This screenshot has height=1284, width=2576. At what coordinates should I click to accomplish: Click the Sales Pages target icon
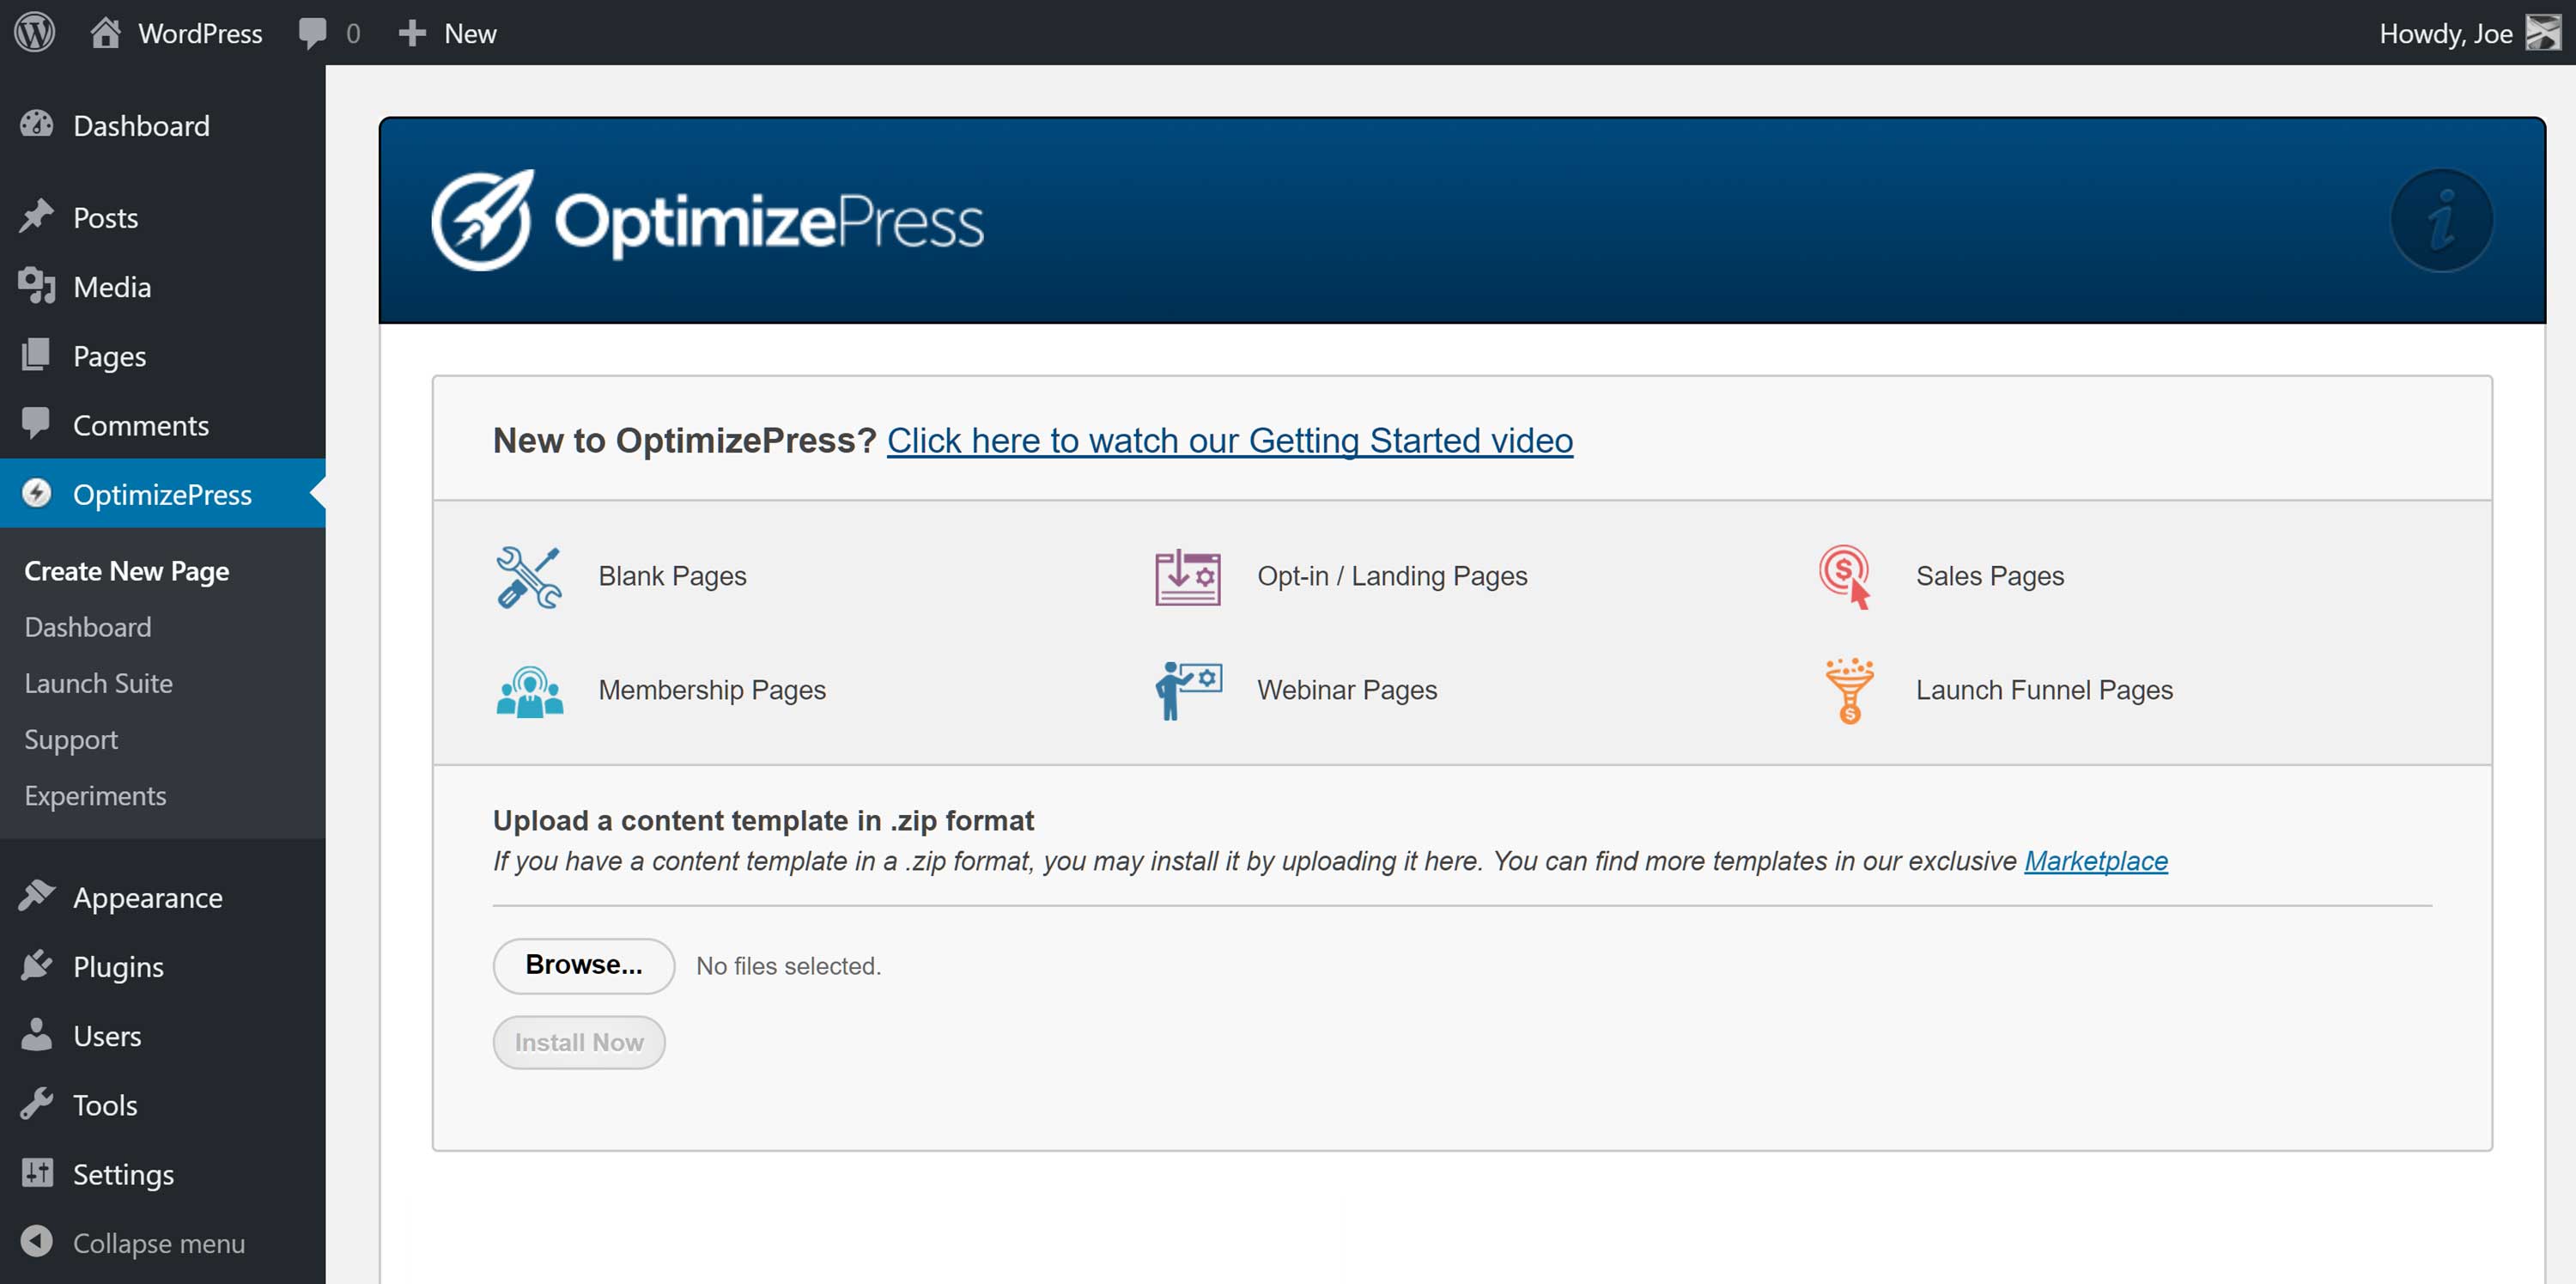click(1846, 577)
